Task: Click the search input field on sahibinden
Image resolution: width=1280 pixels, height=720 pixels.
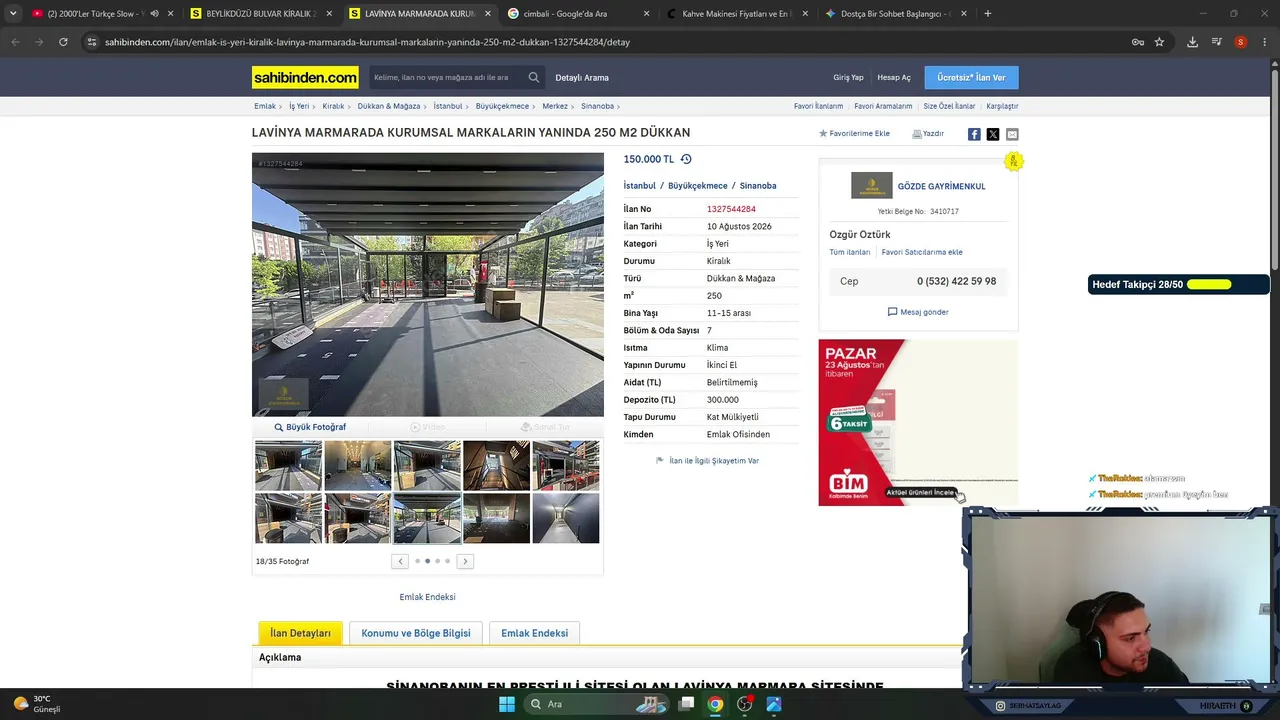Action: (x=448, y=77)
